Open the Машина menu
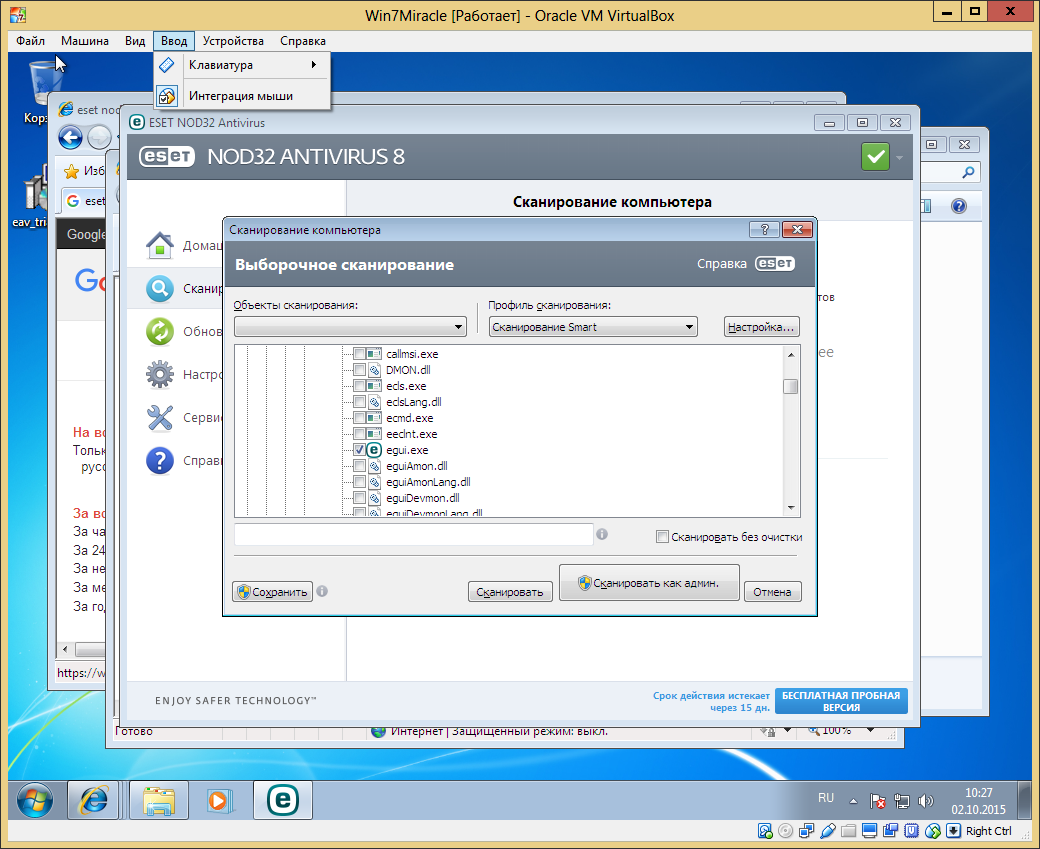This screenshot has height=849, width=1040. tap(85, 41)
